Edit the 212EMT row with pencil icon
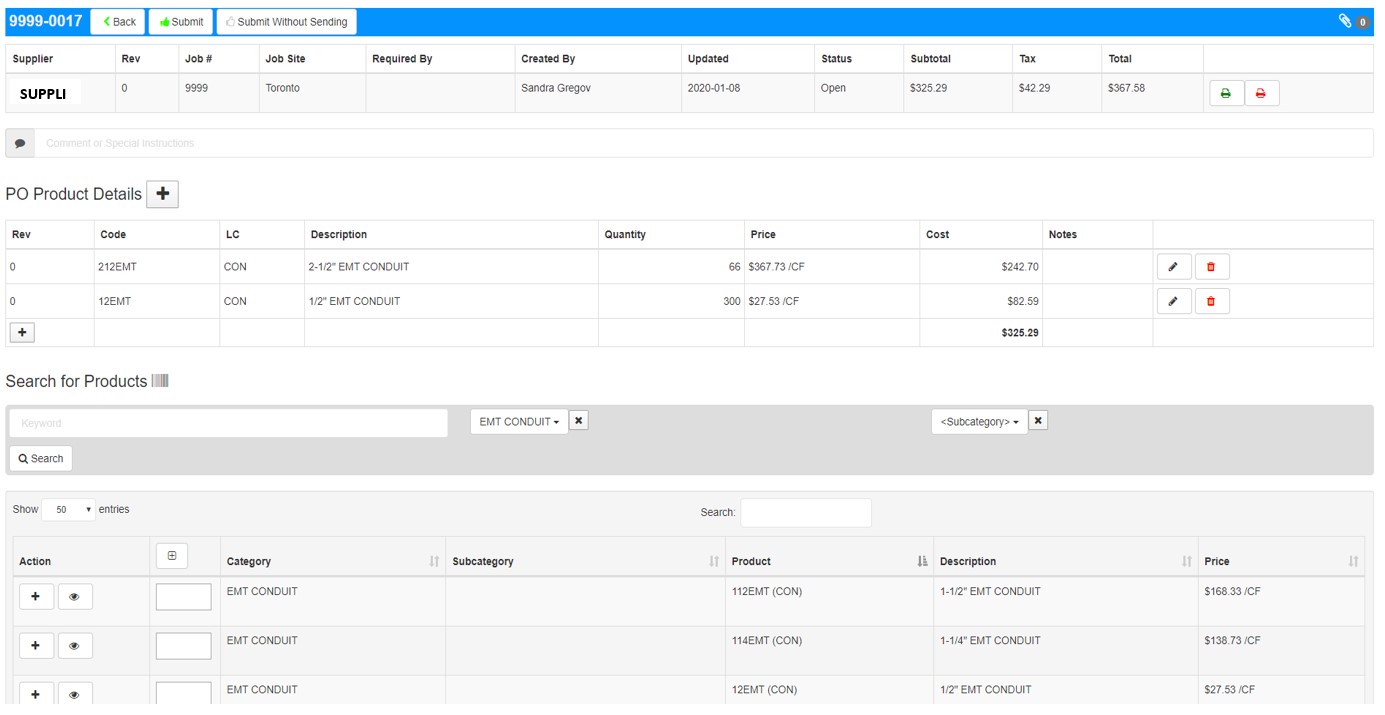The image size is (1385, 715). click(1174, 267)
